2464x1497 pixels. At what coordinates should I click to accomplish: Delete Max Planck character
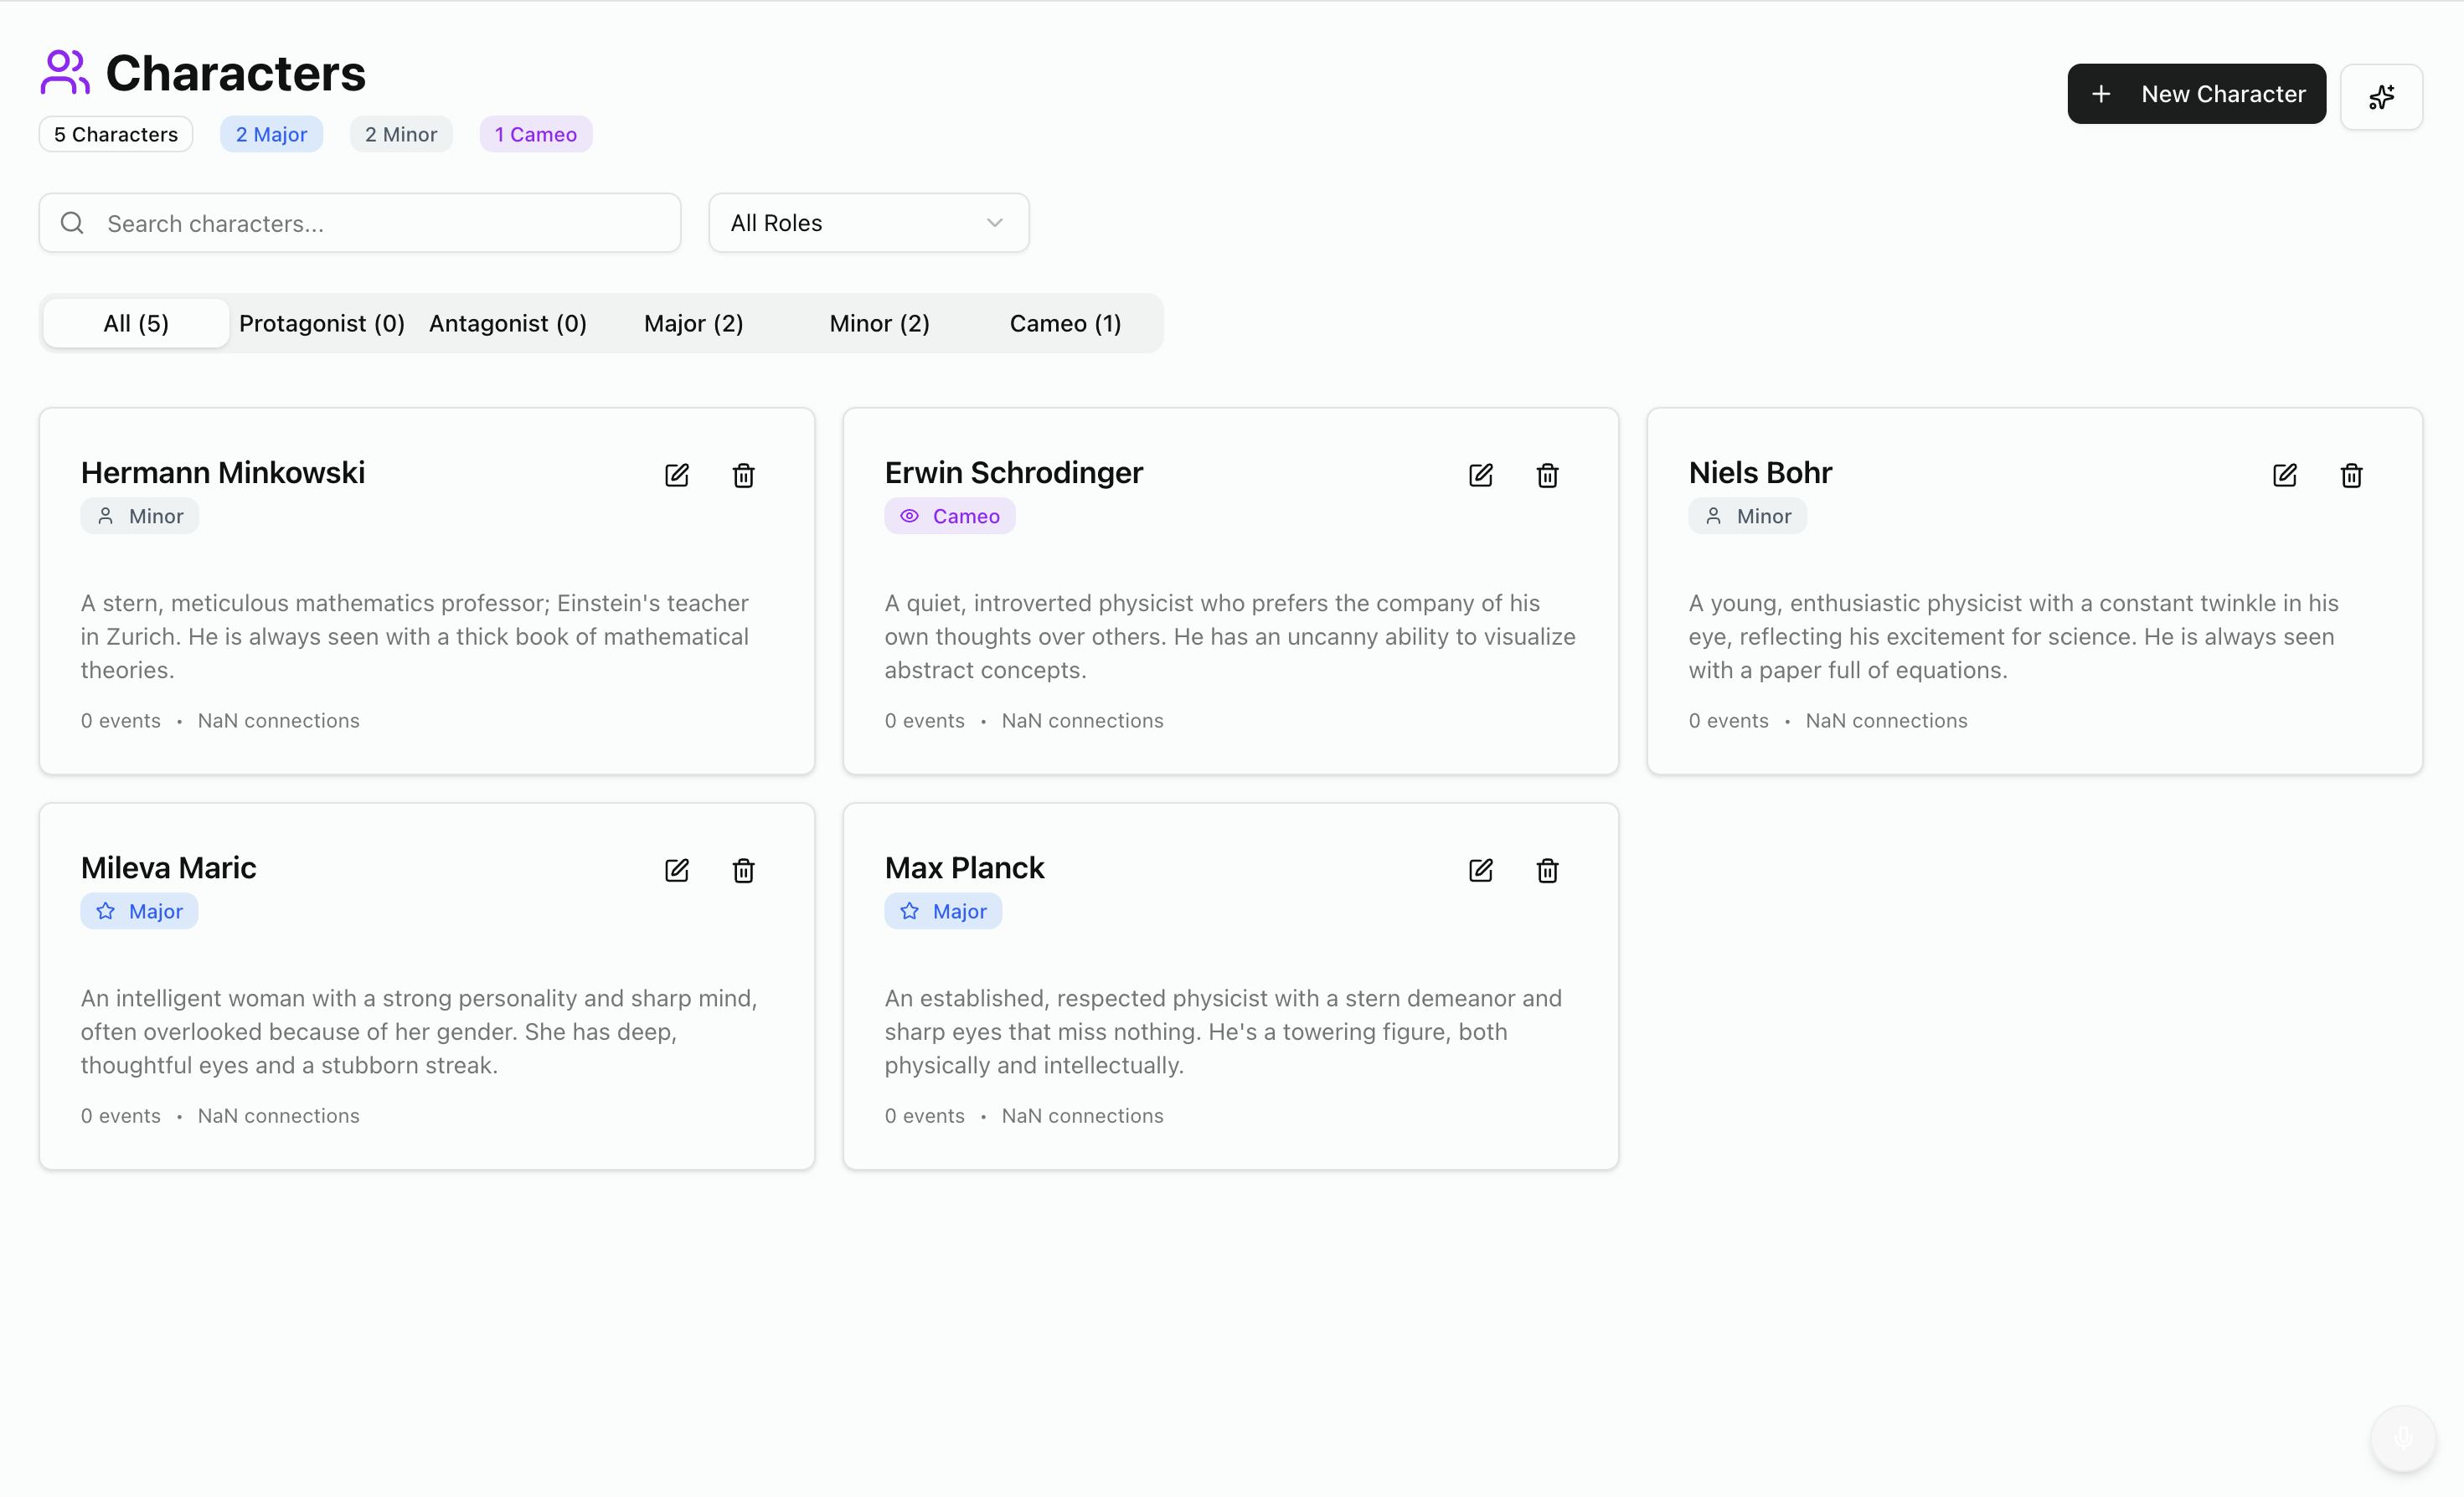point(1547,870)
